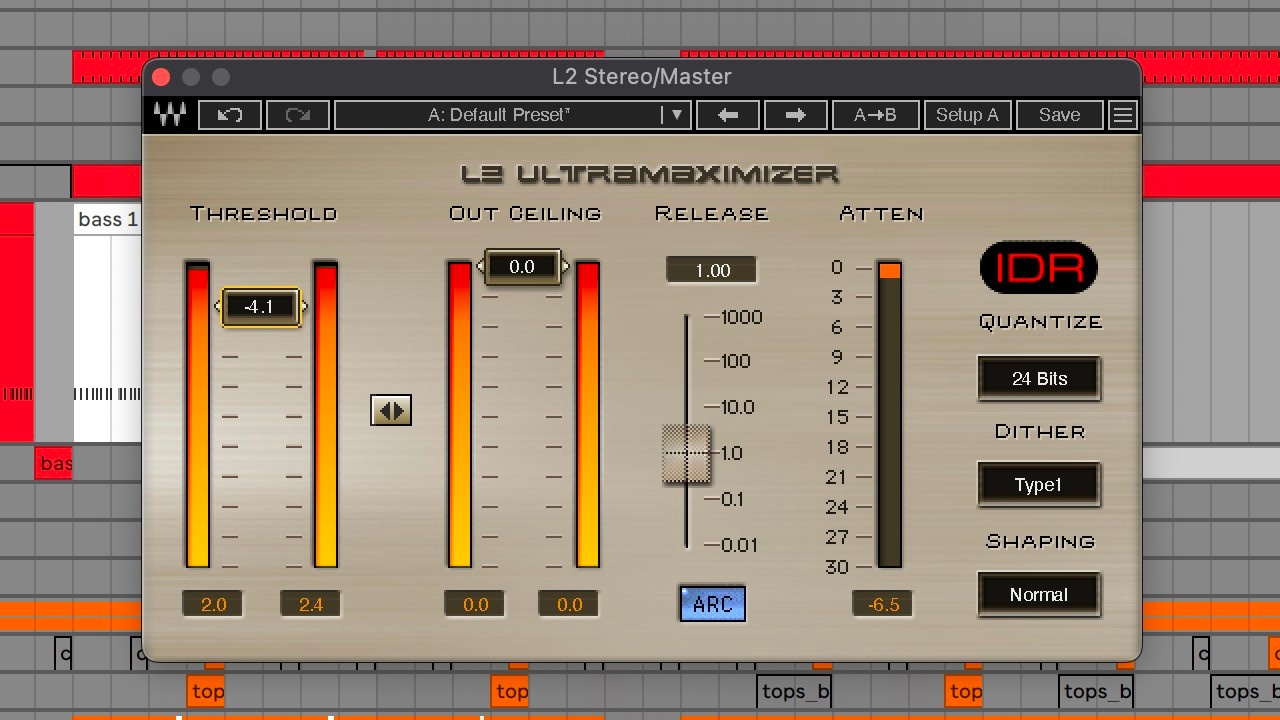1280x720 pixels.
Task: Undo the last plugin change
Action: (x=230, y=115)
